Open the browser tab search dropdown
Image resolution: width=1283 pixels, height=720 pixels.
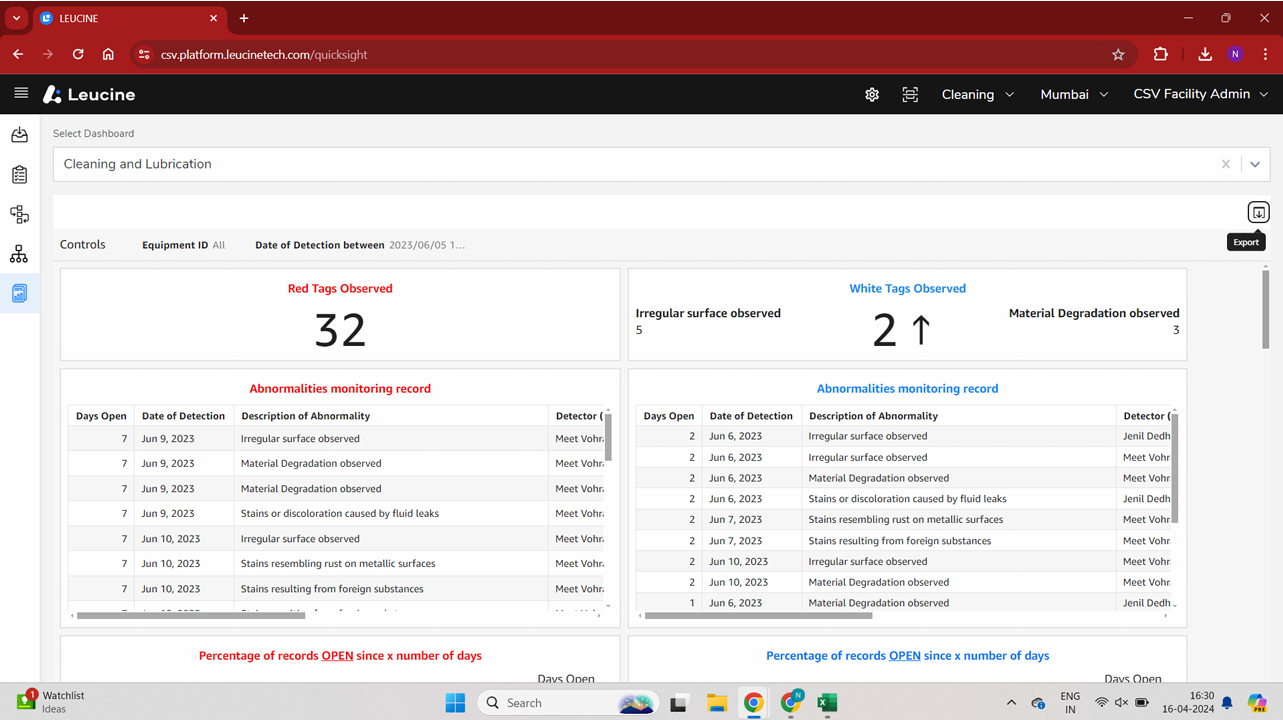17,18
